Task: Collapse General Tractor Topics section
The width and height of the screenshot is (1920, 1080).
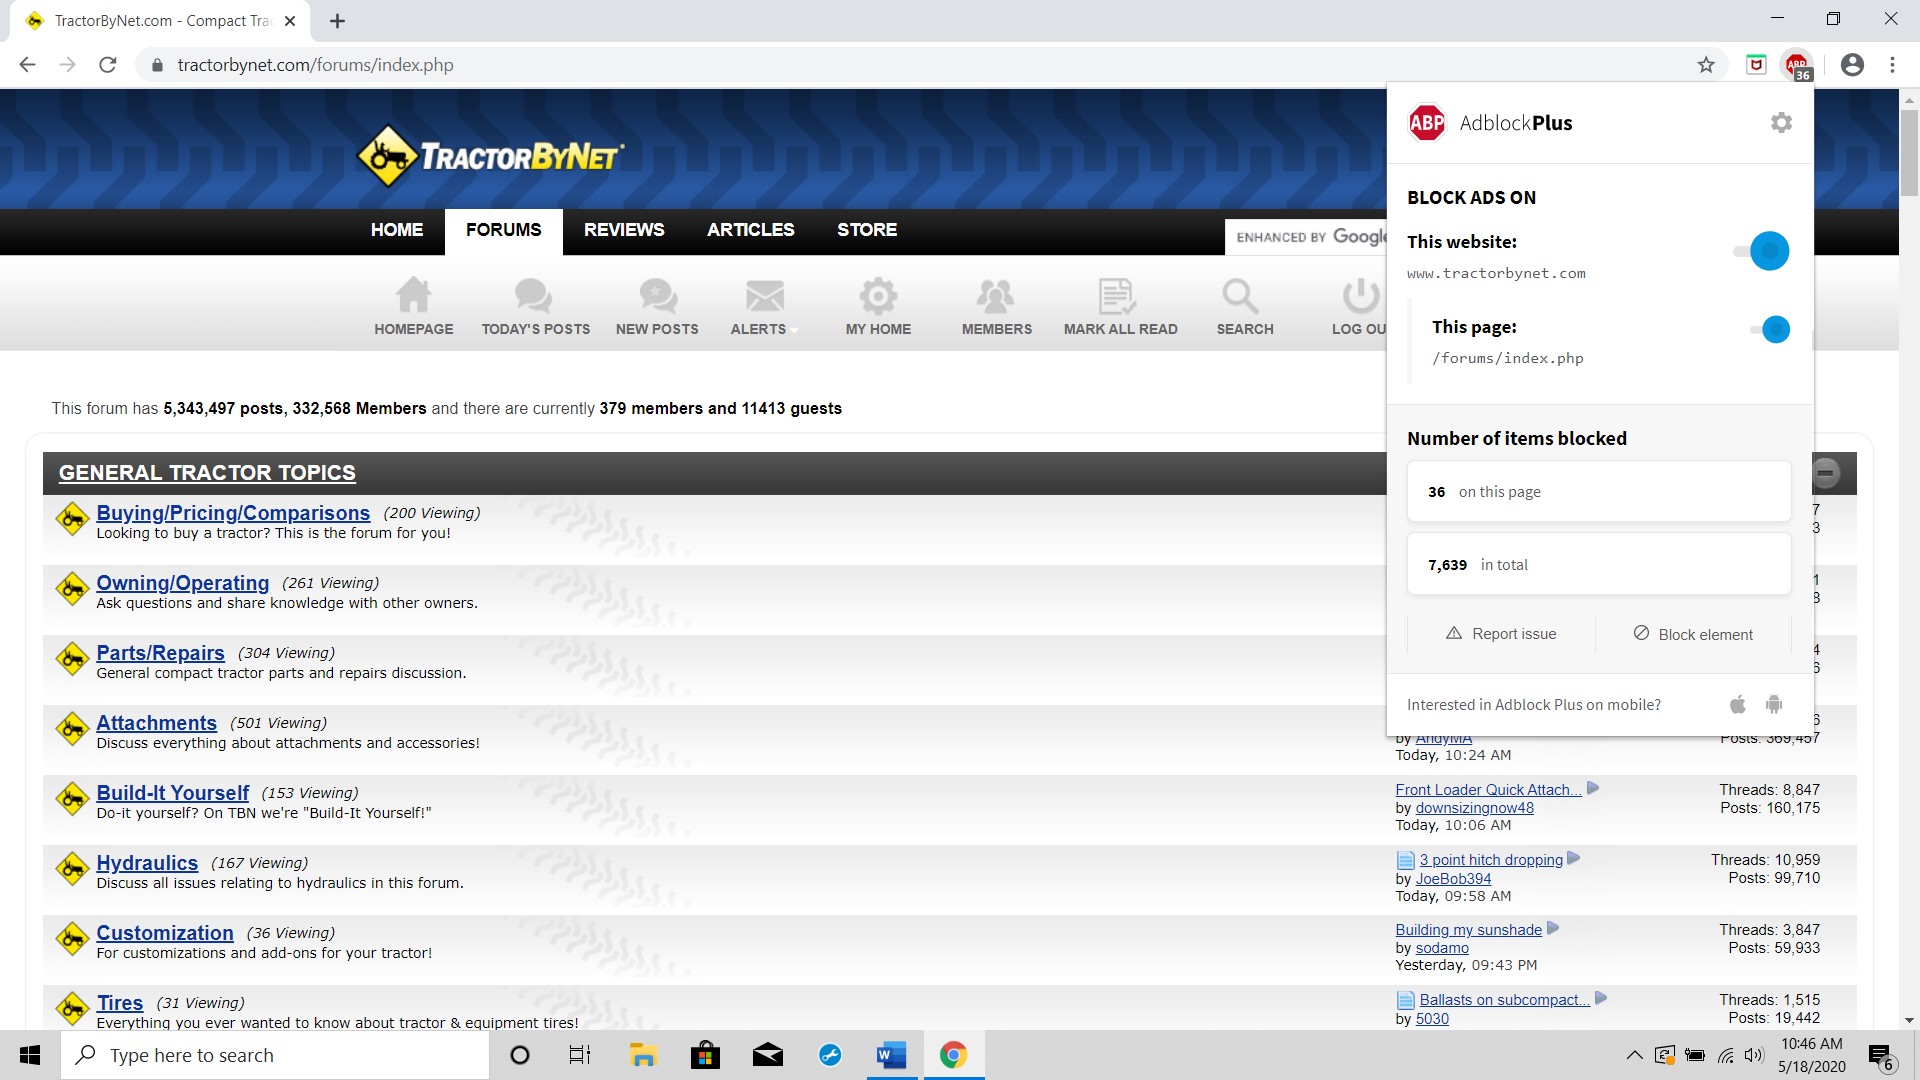Action: pyautogui.click(x=1826, y=473)
